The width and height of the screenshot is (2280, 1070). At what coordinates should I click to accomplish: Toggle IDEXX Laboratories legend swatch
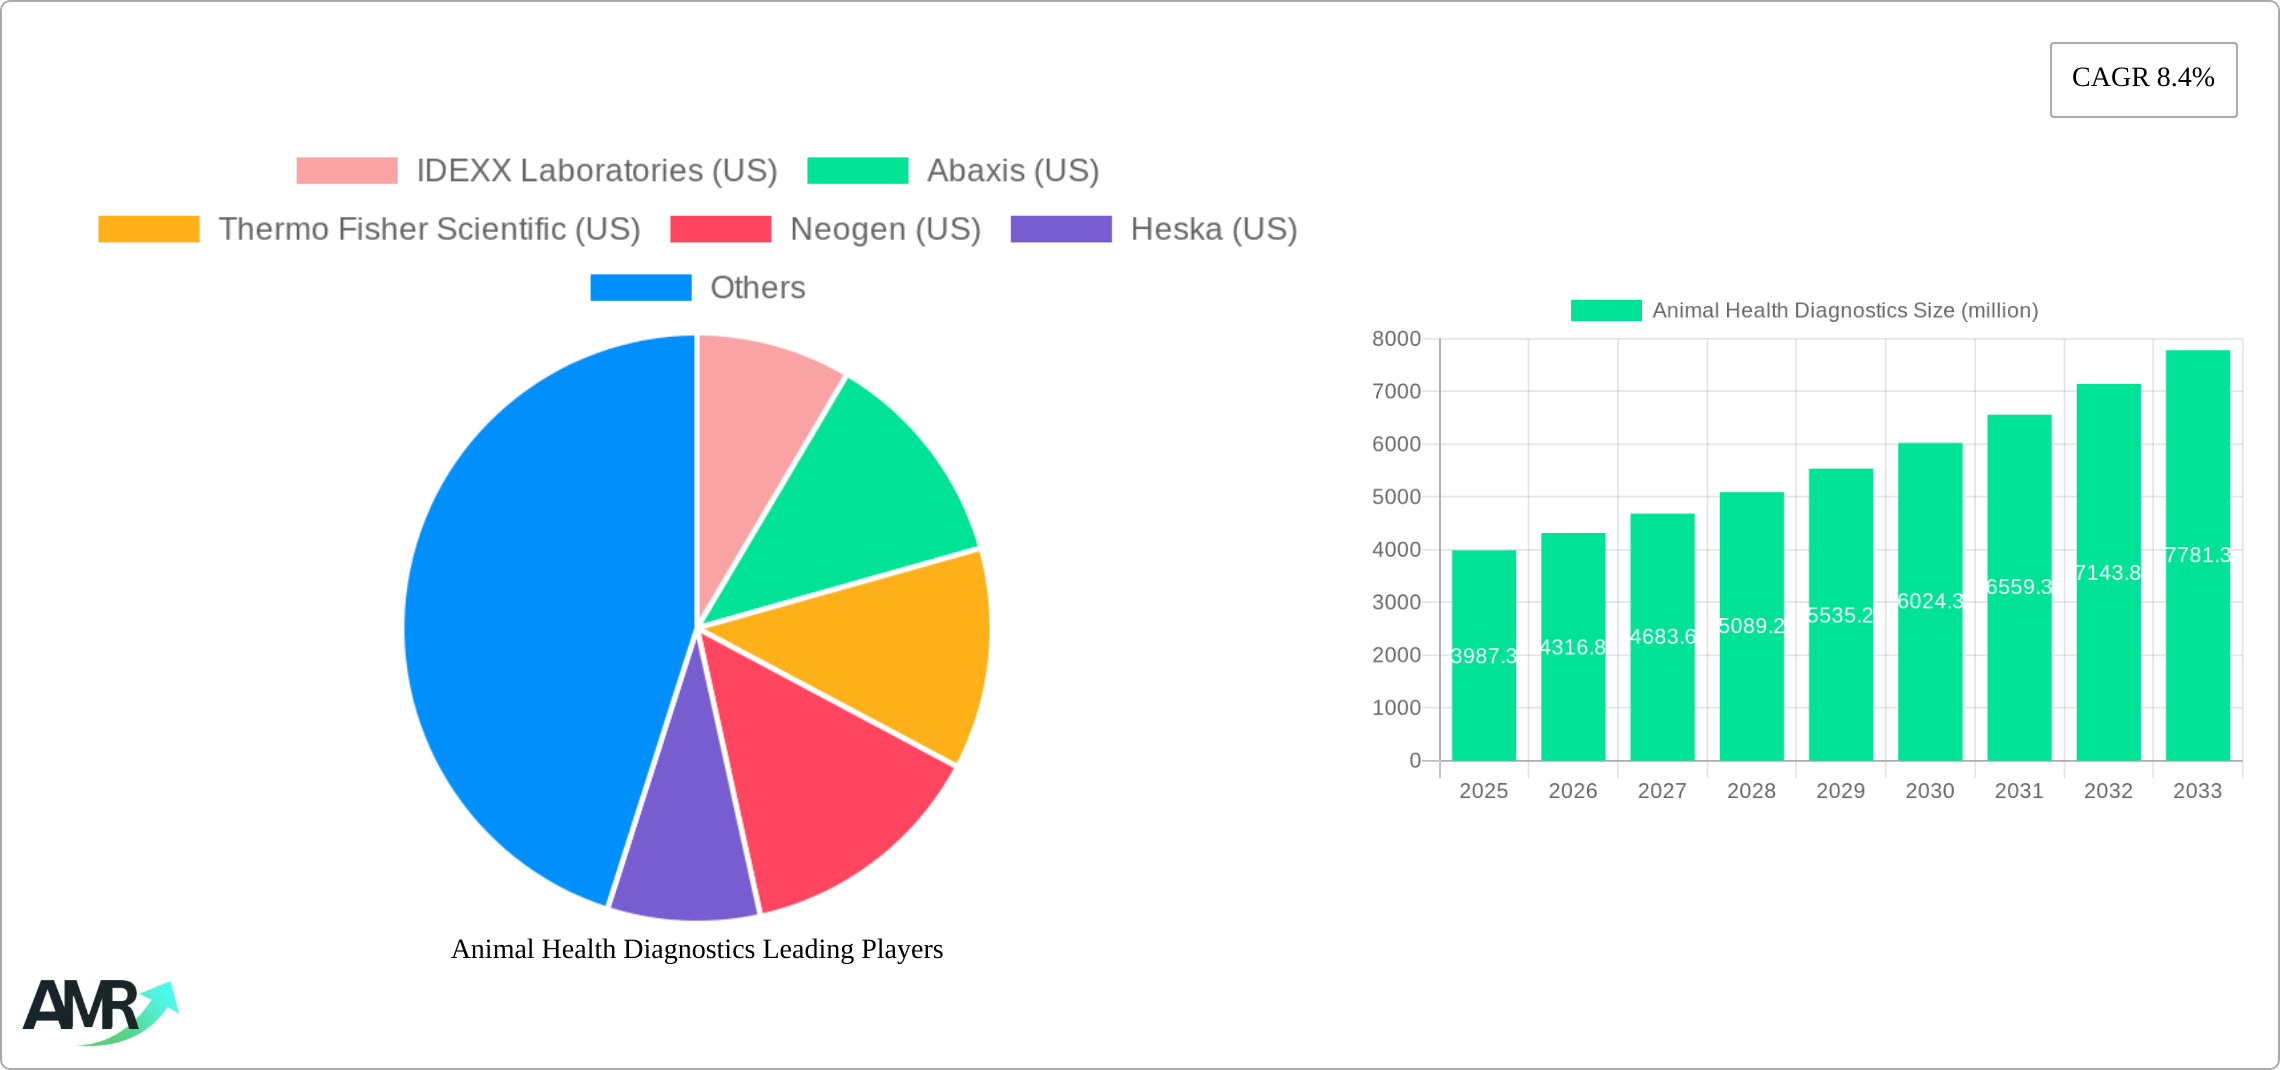coord(347,171)
